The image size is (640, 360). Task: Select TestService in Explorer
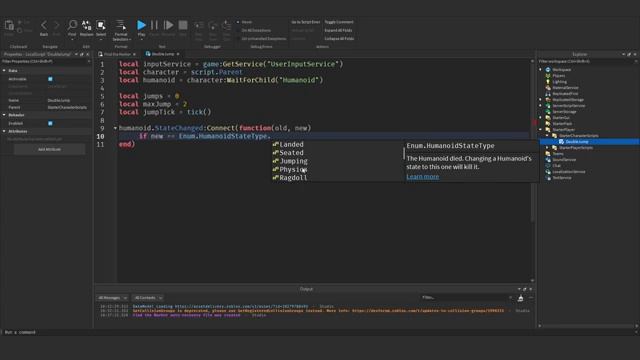click(562, 178)
